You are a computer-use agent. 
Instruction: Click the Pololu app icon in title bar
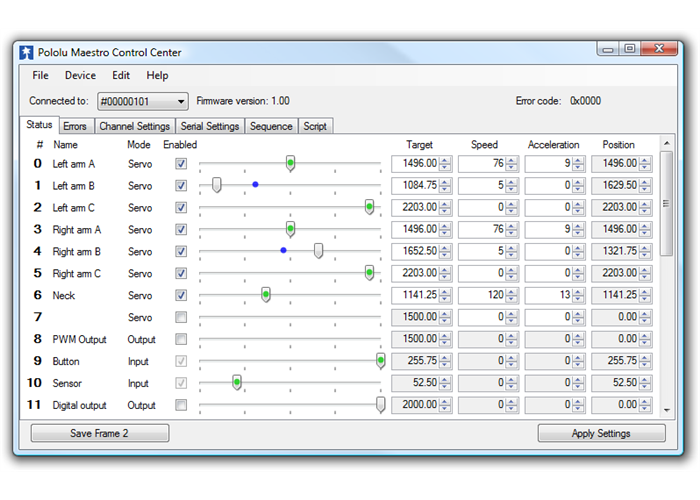(26, 52)
